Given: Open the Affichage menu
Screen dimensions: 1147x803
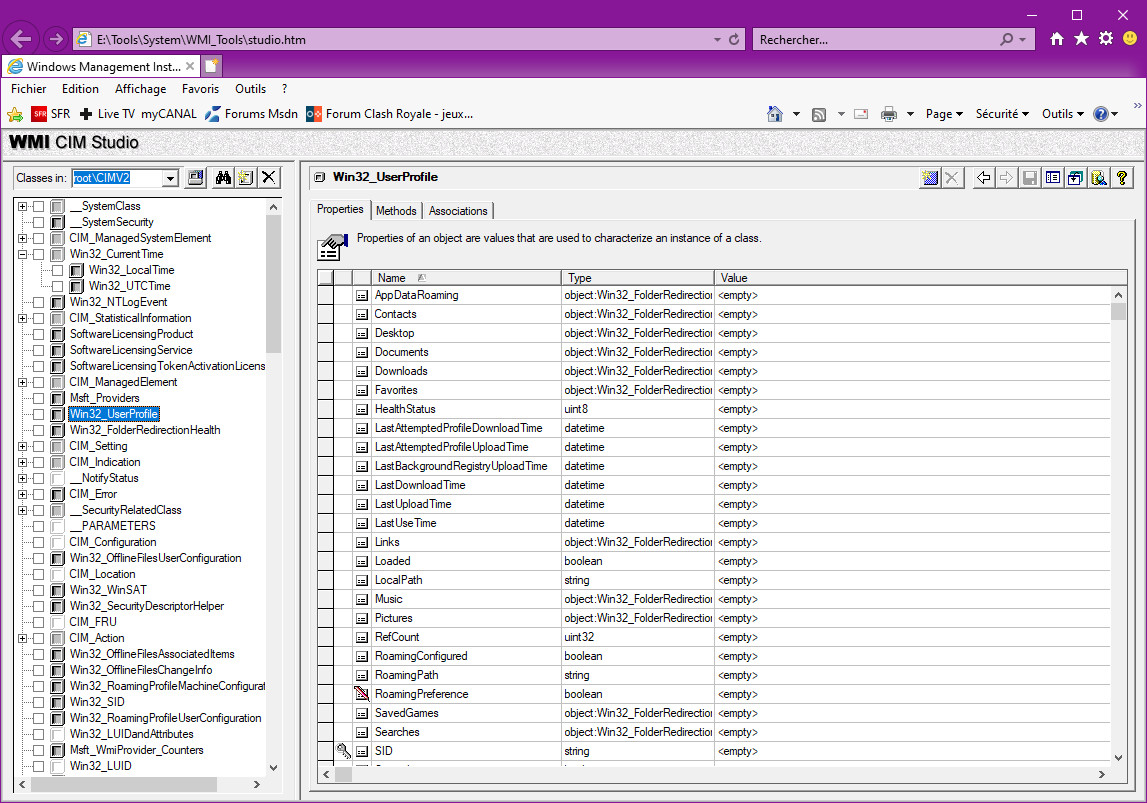Looking at the screenshot, I should point(140,89).
